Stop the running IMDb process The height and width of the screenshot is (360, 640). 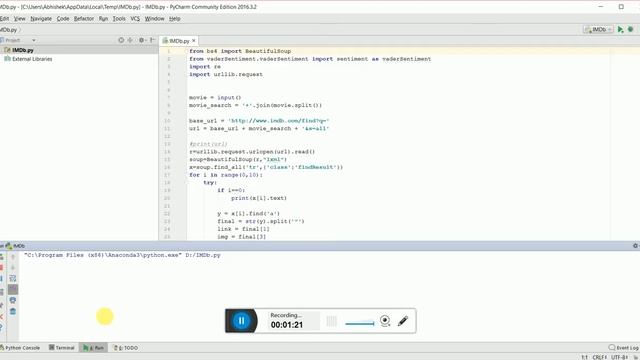pyautogui.click(x=1, y=268)
